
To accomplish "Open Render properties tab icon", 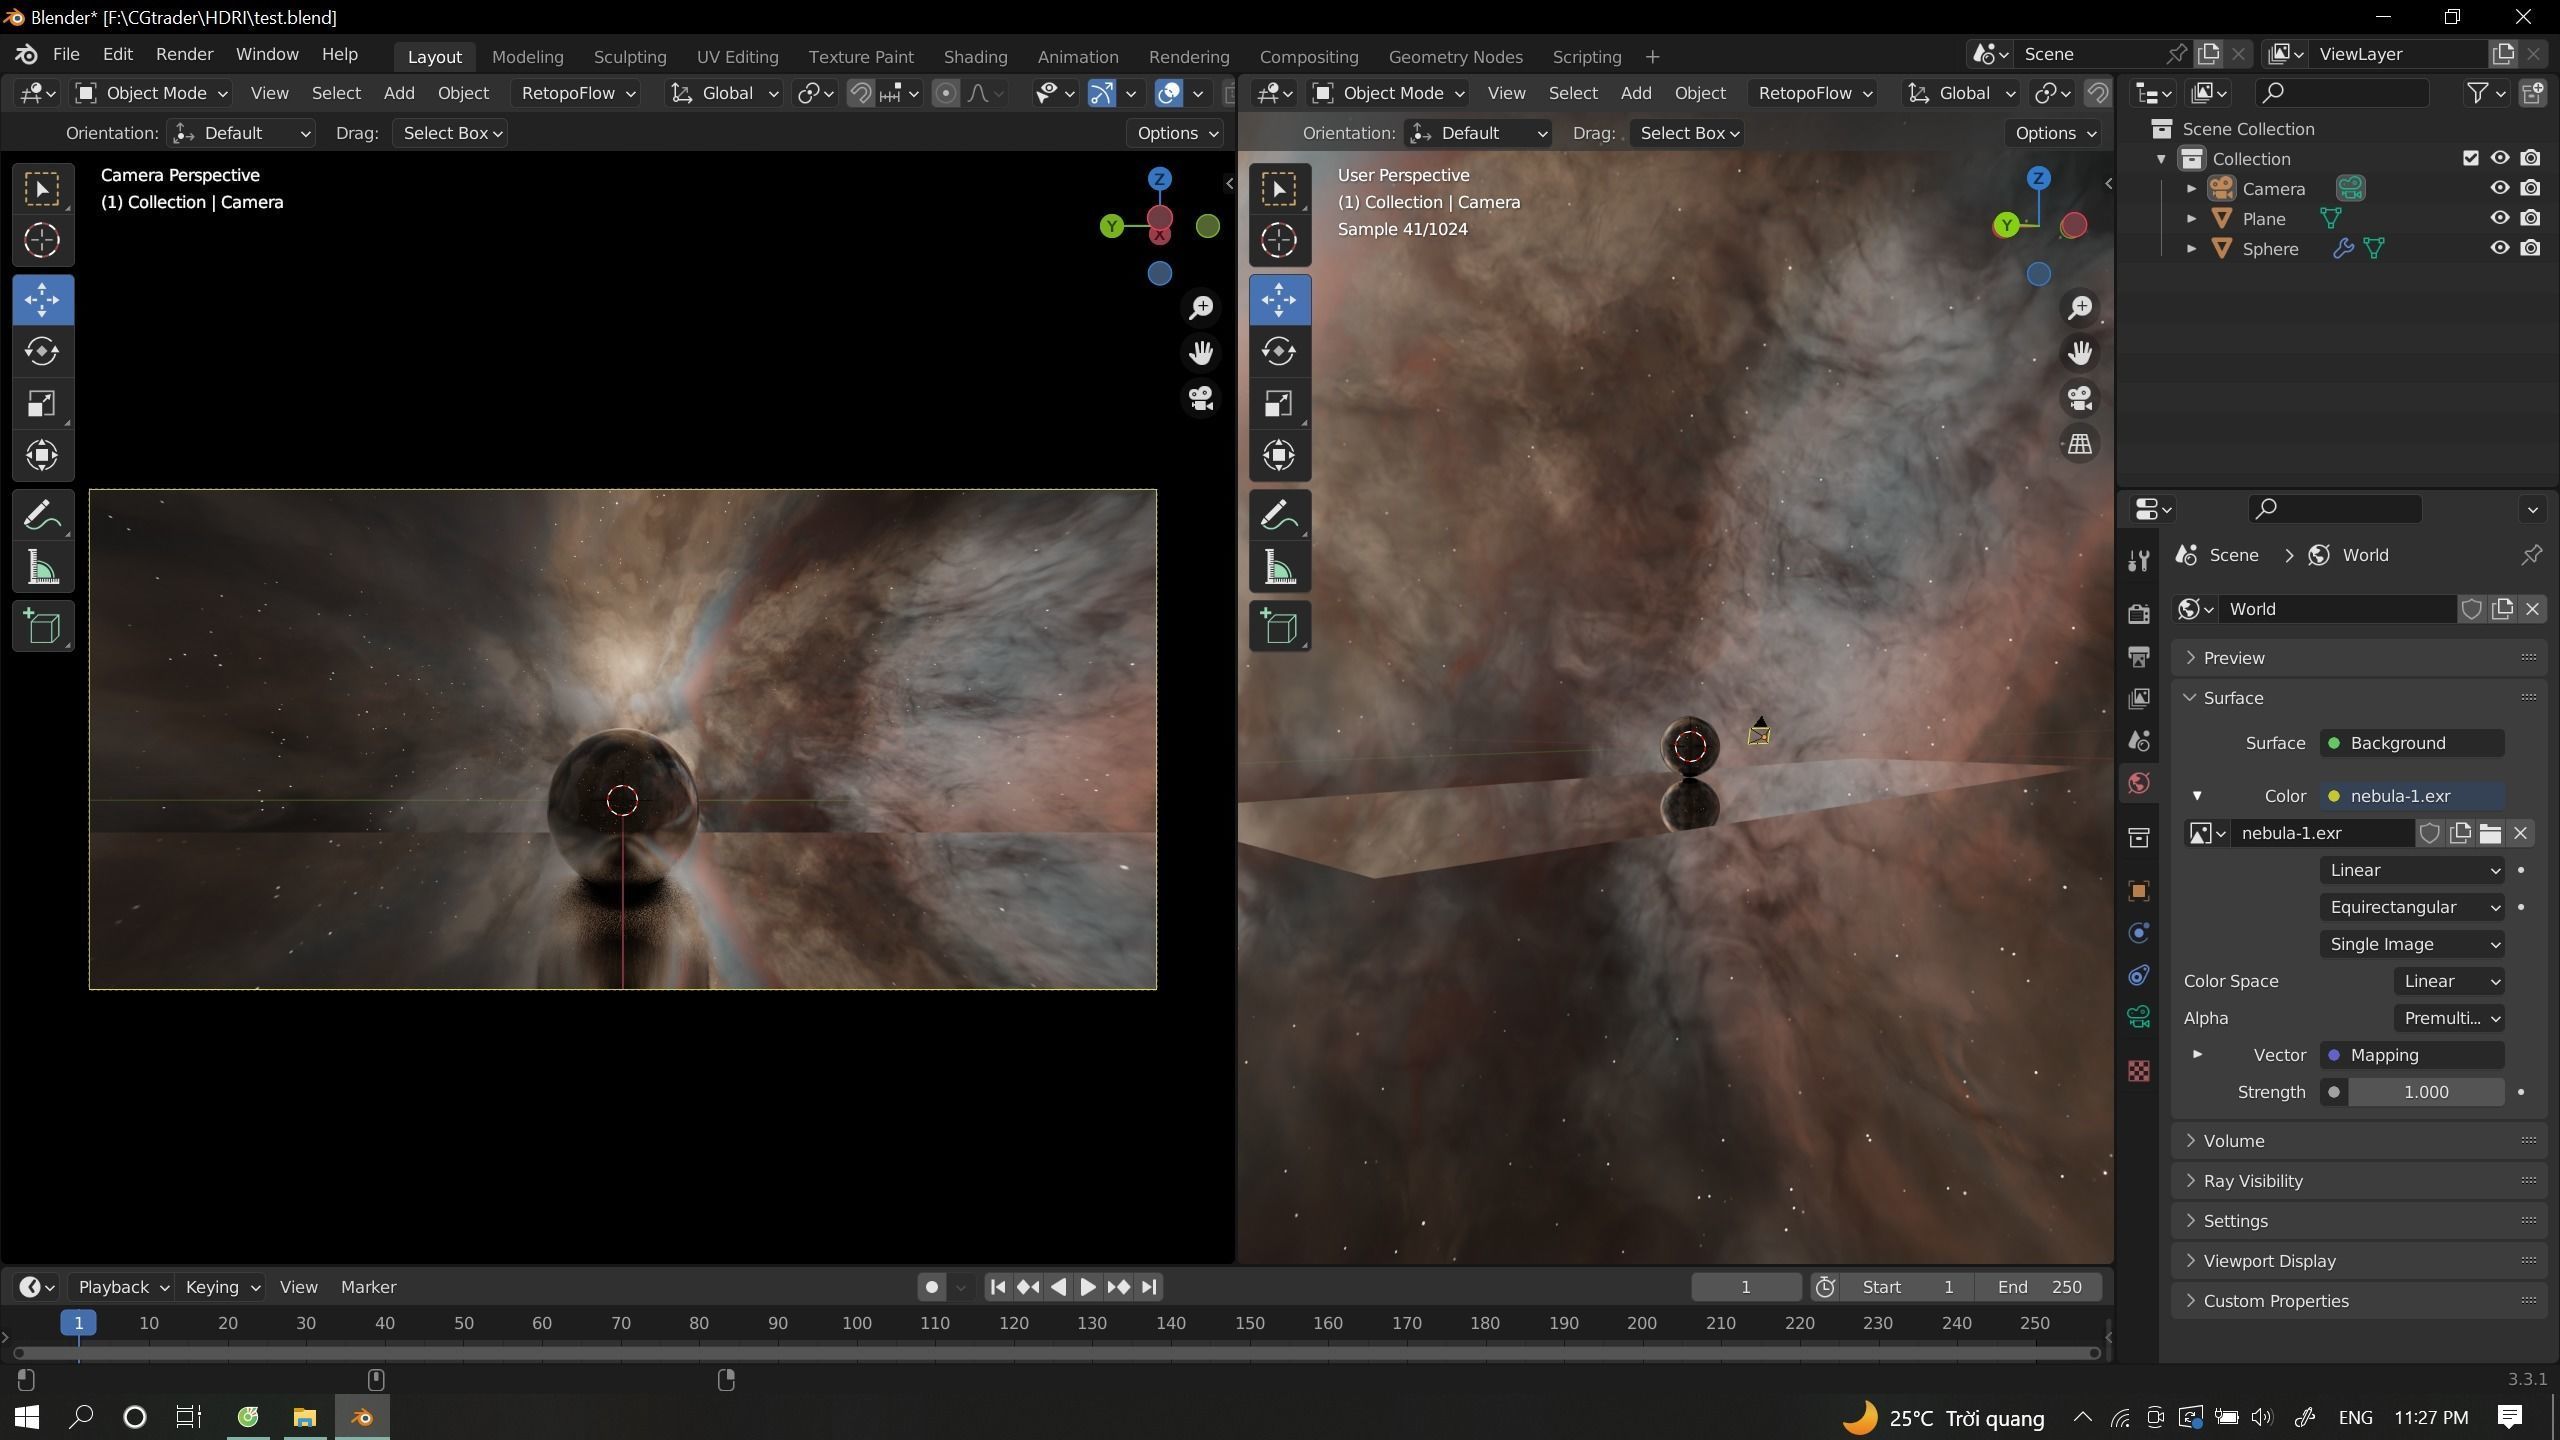I will pos(2139,613).
